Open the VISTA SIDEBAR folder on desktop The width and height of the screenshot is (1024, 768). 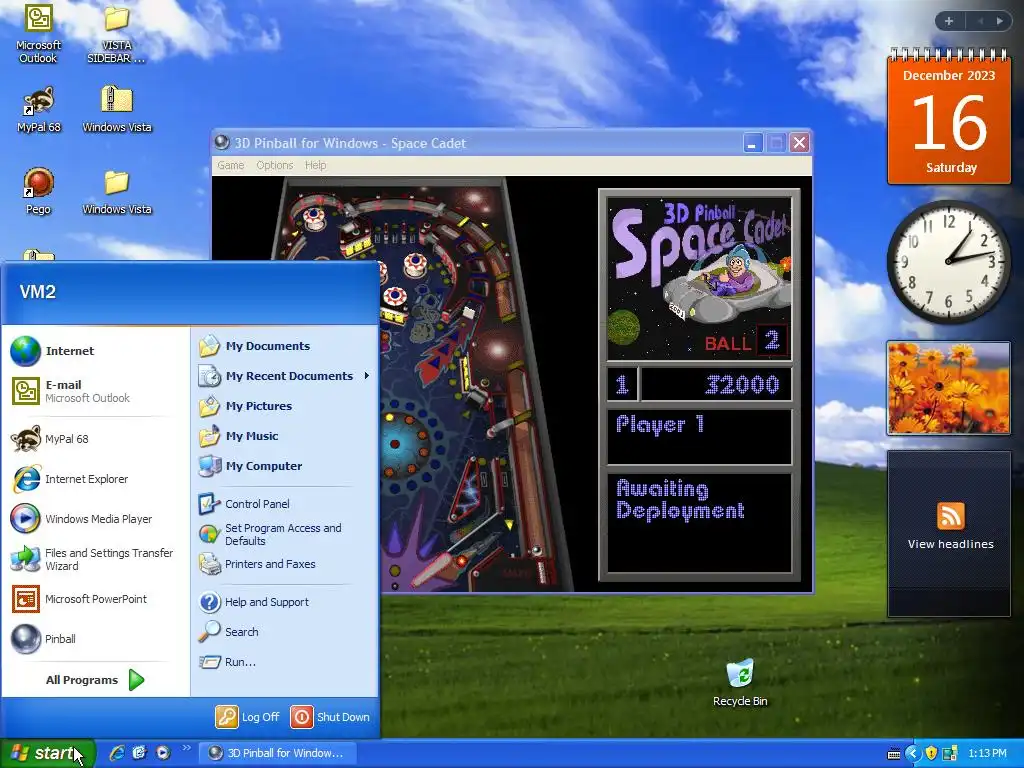click(x=116, y=34)
